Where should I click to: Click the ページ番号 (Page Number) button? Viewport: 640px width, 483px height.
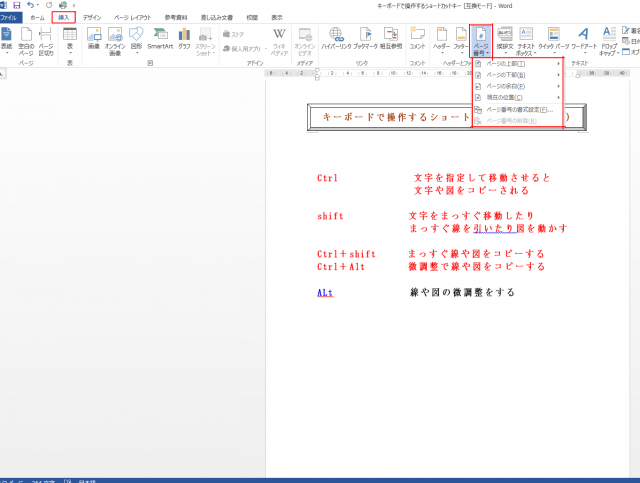[482, 41]
